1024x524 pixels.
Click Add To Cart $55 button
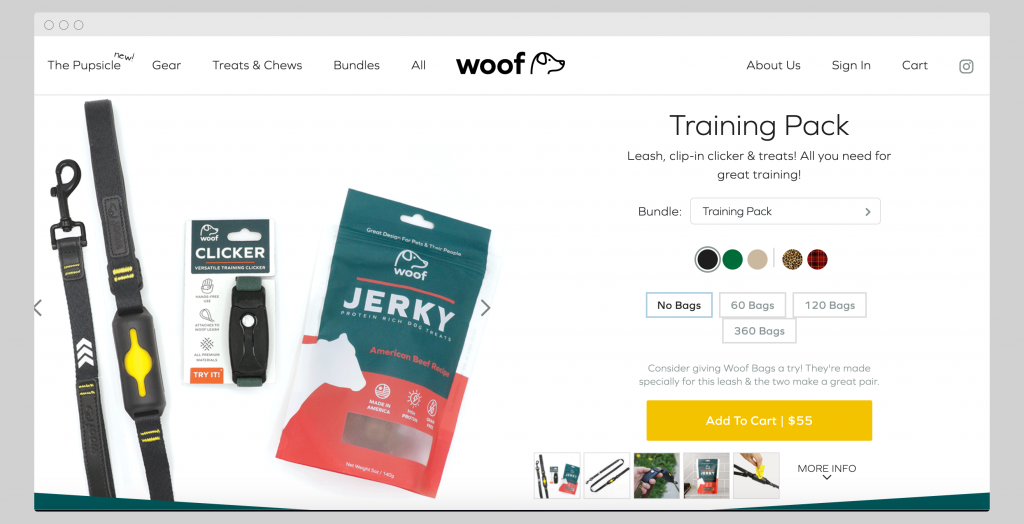point(759,421)
